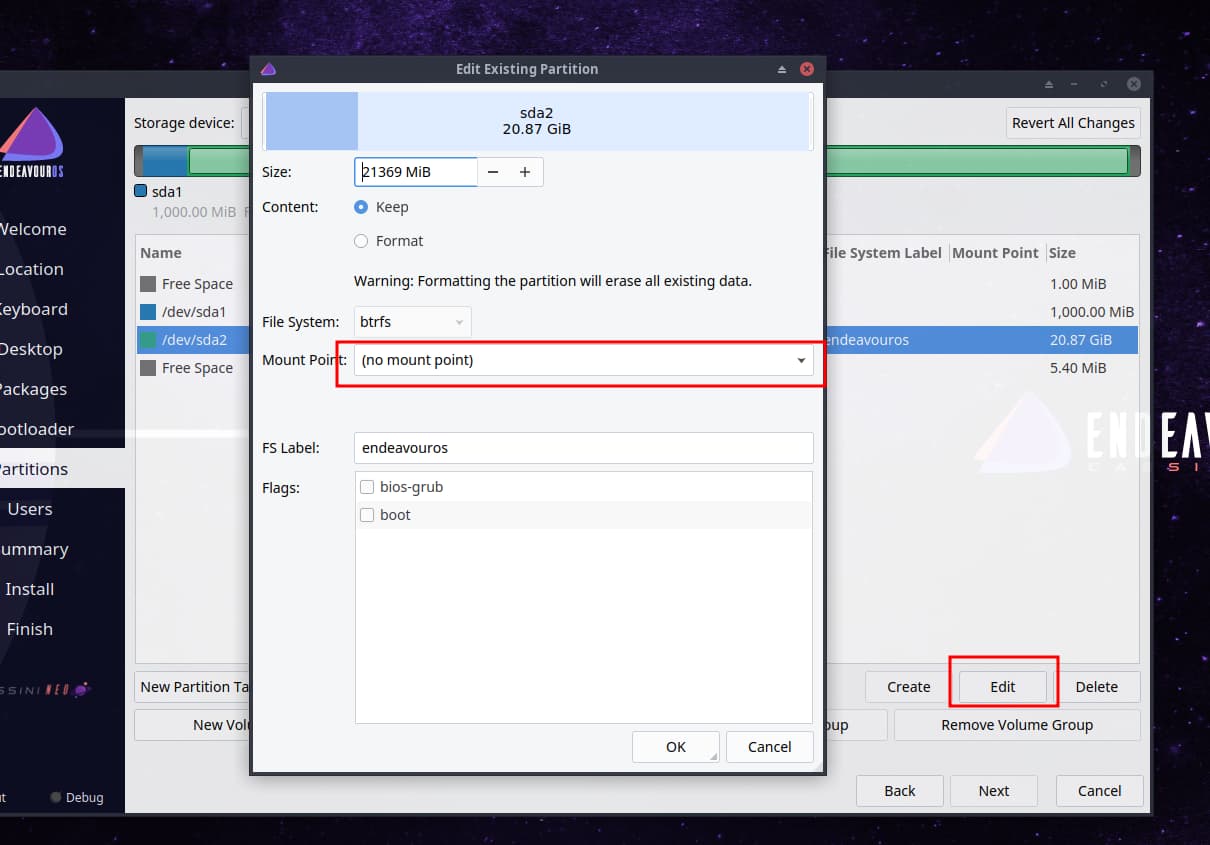Click the FS Label text field
1210x845 pixels.
pyautogui.click(x=584, y=448)
